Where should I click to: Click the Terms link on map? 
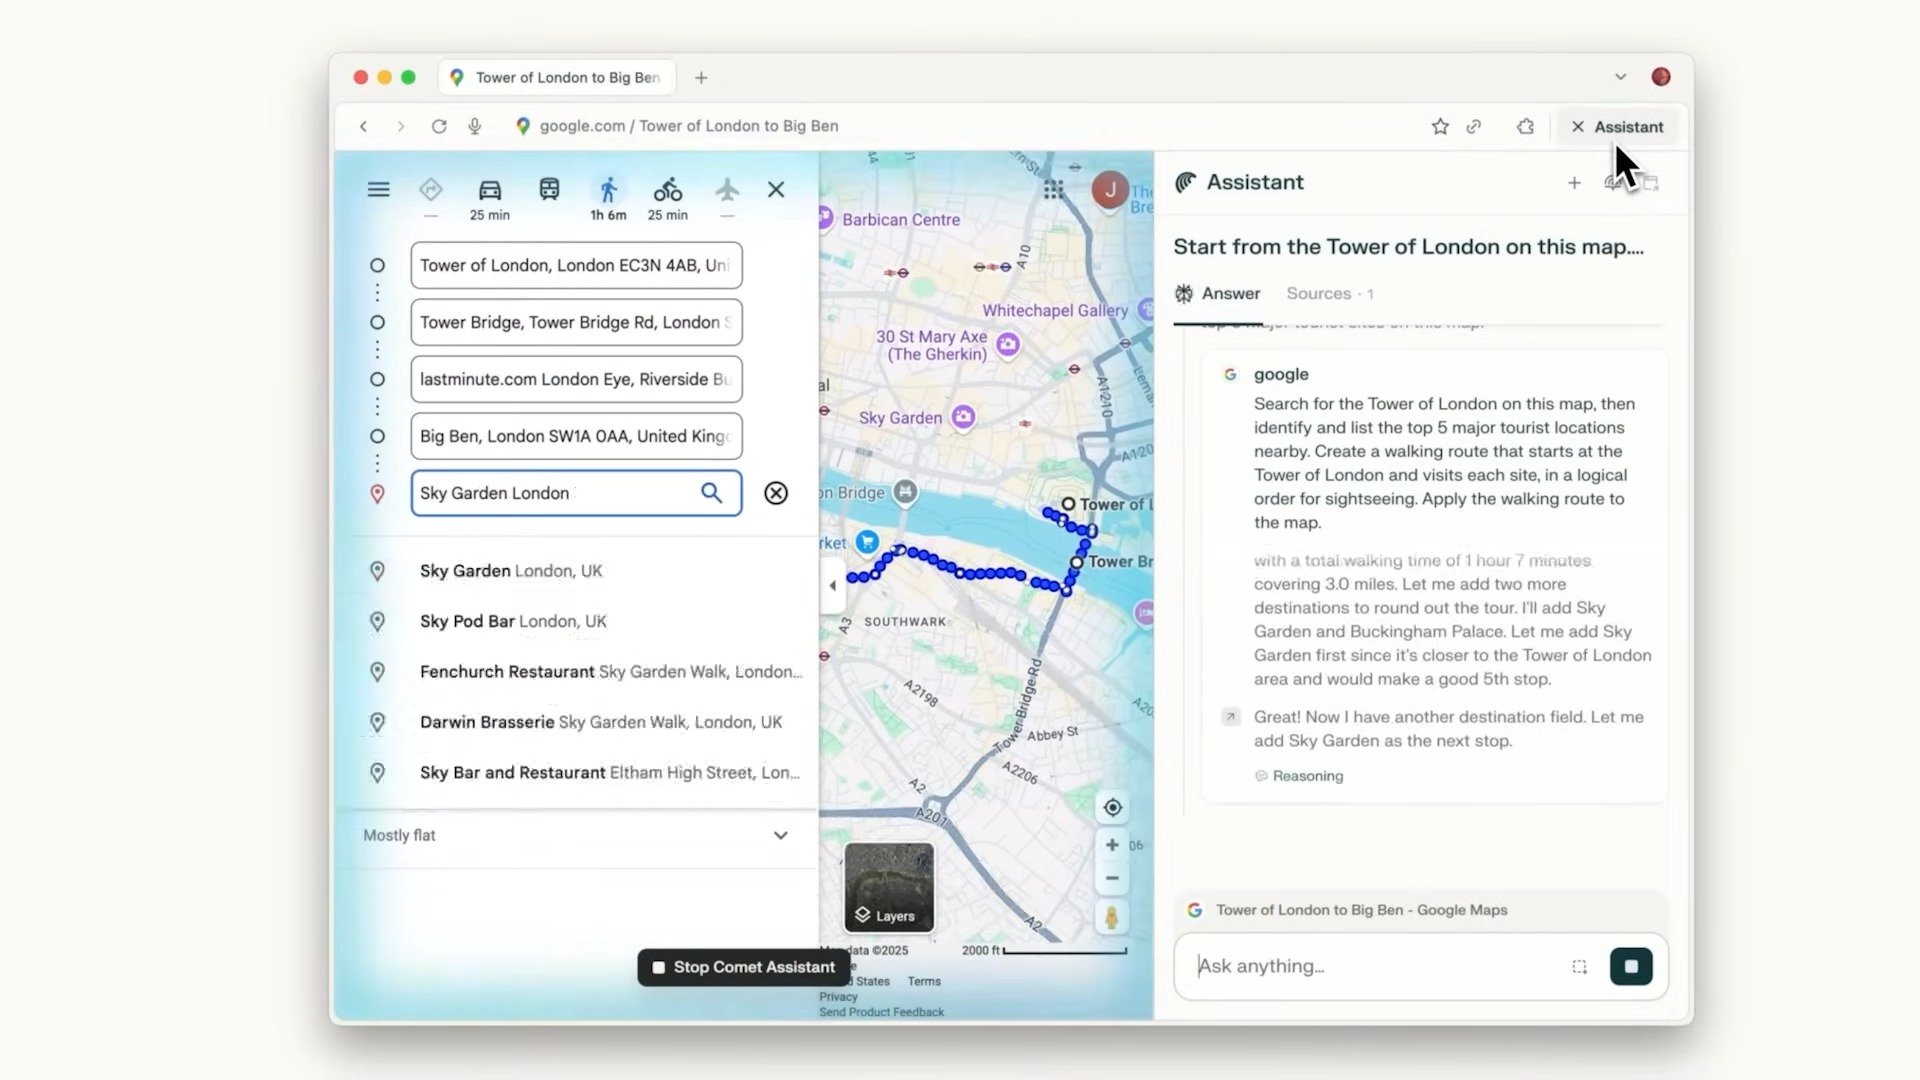tap(924, 981)
